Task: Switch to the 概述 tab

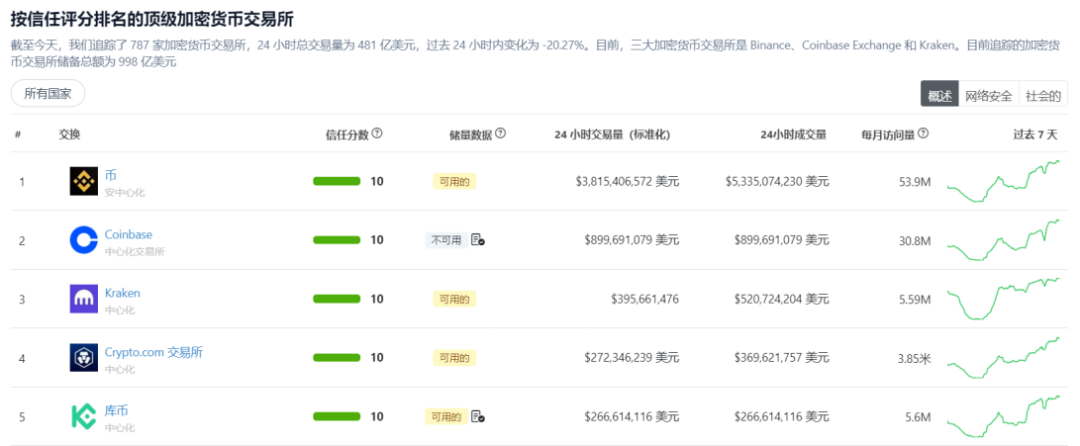Action: pyautogui.click(x=939, y=96)
